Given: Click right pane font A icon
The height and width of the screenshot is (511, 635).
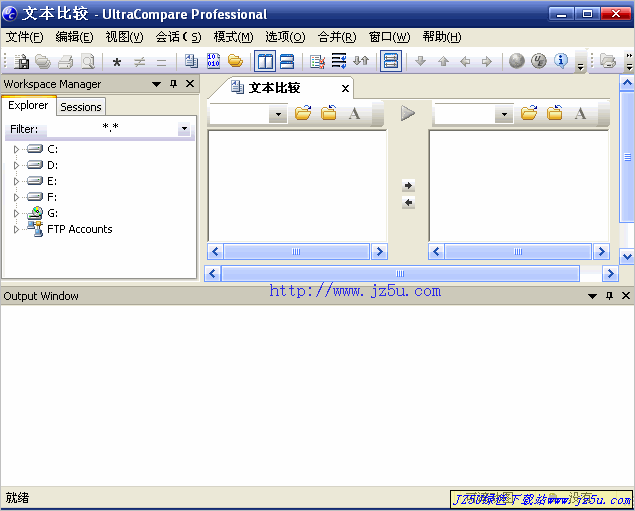Looking at the screenshot, I should click(580, 113).
